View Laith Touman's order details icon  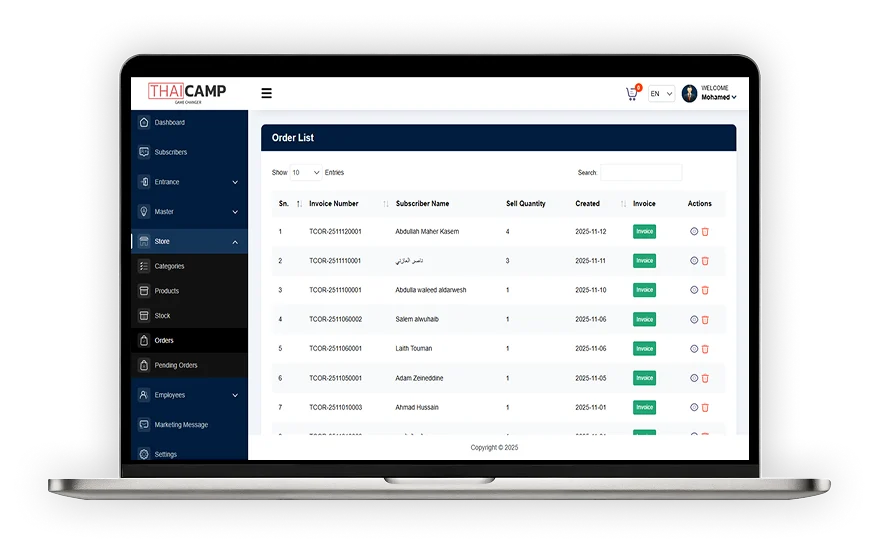pos(694,349)
